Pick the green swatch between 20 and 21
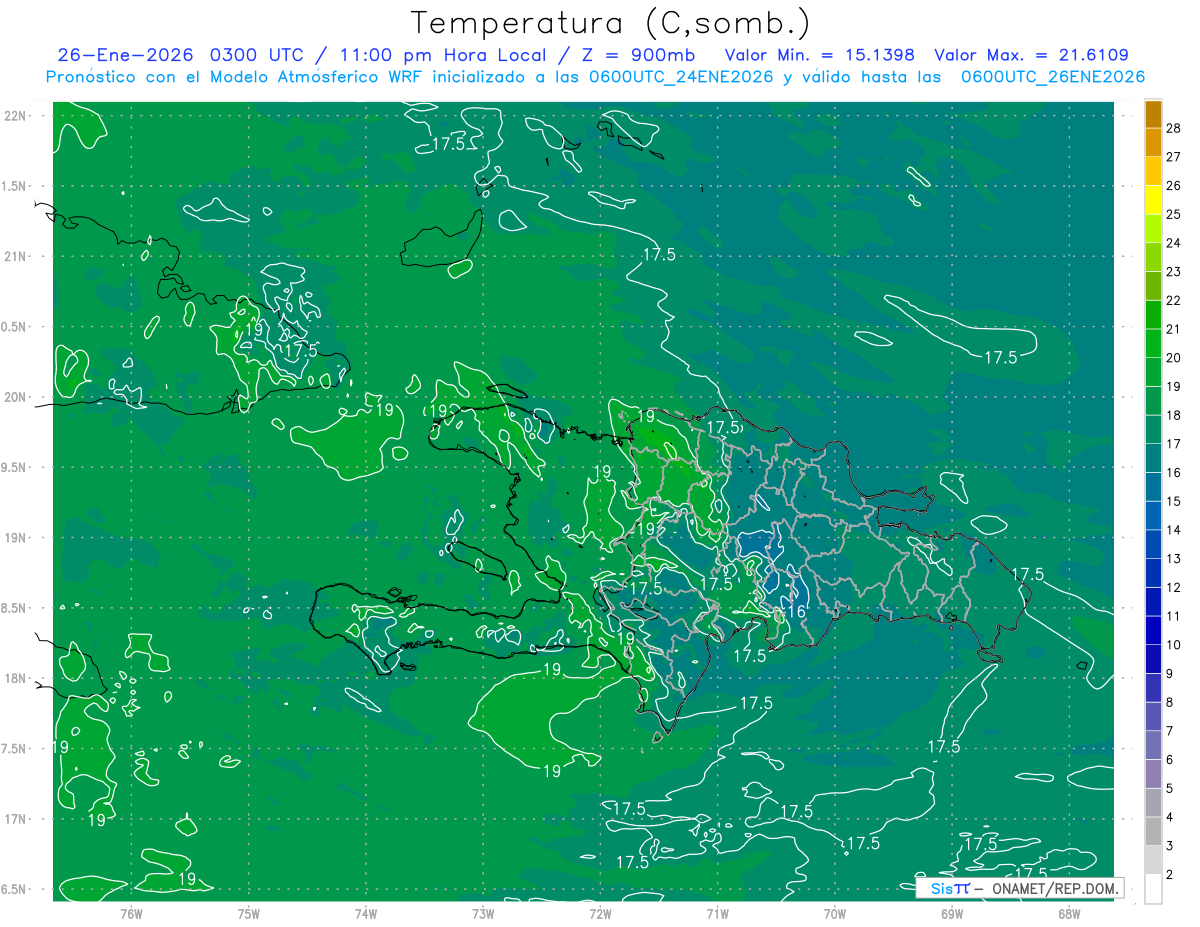The width and height of the screenshot is (1200, 927). point(1153,343)
